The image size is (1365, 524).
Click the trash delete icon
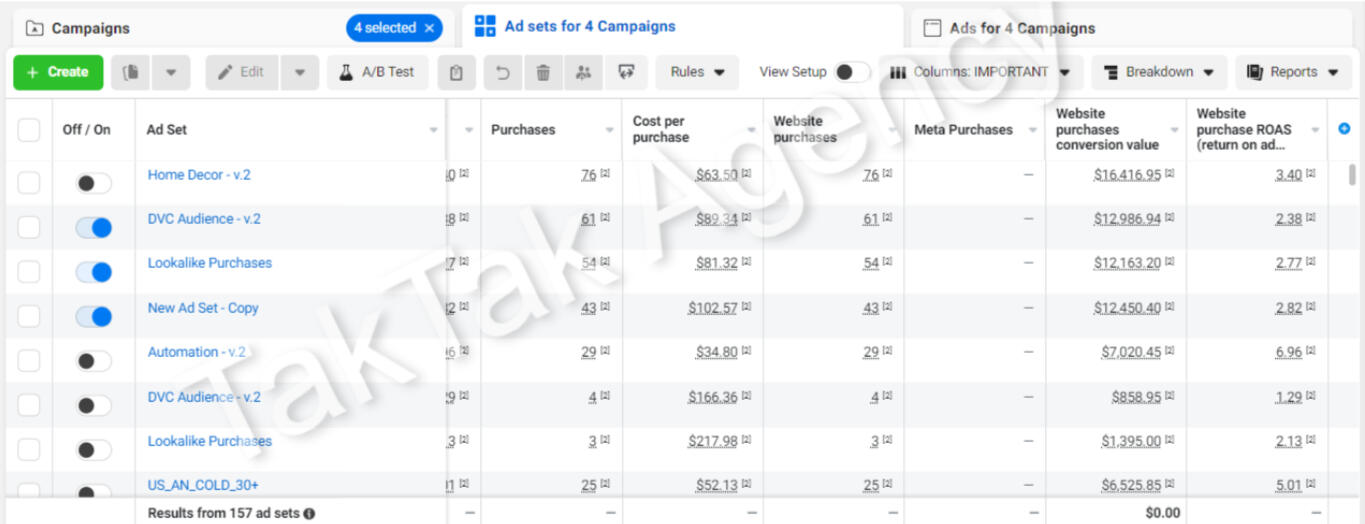pyautogui.click(x=543, y=72)
